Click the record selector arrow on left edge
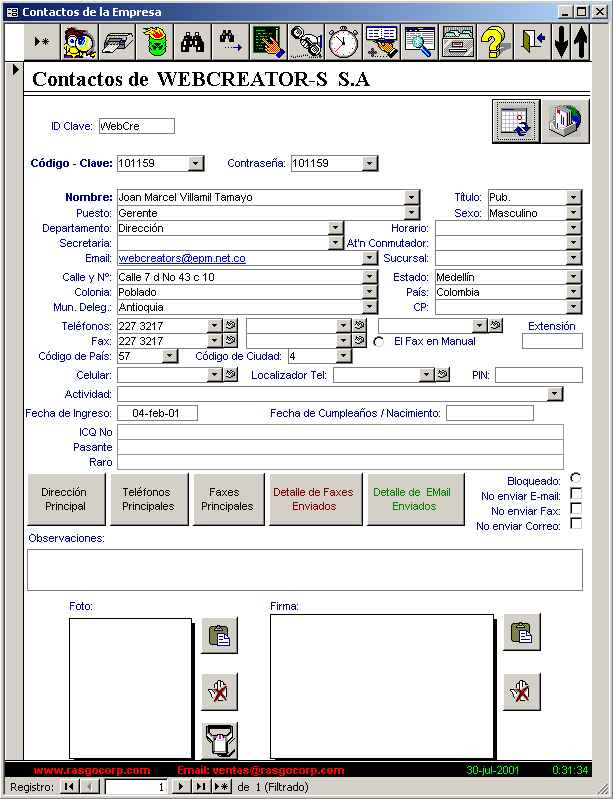613x799 pixels. tap(14, 69)
